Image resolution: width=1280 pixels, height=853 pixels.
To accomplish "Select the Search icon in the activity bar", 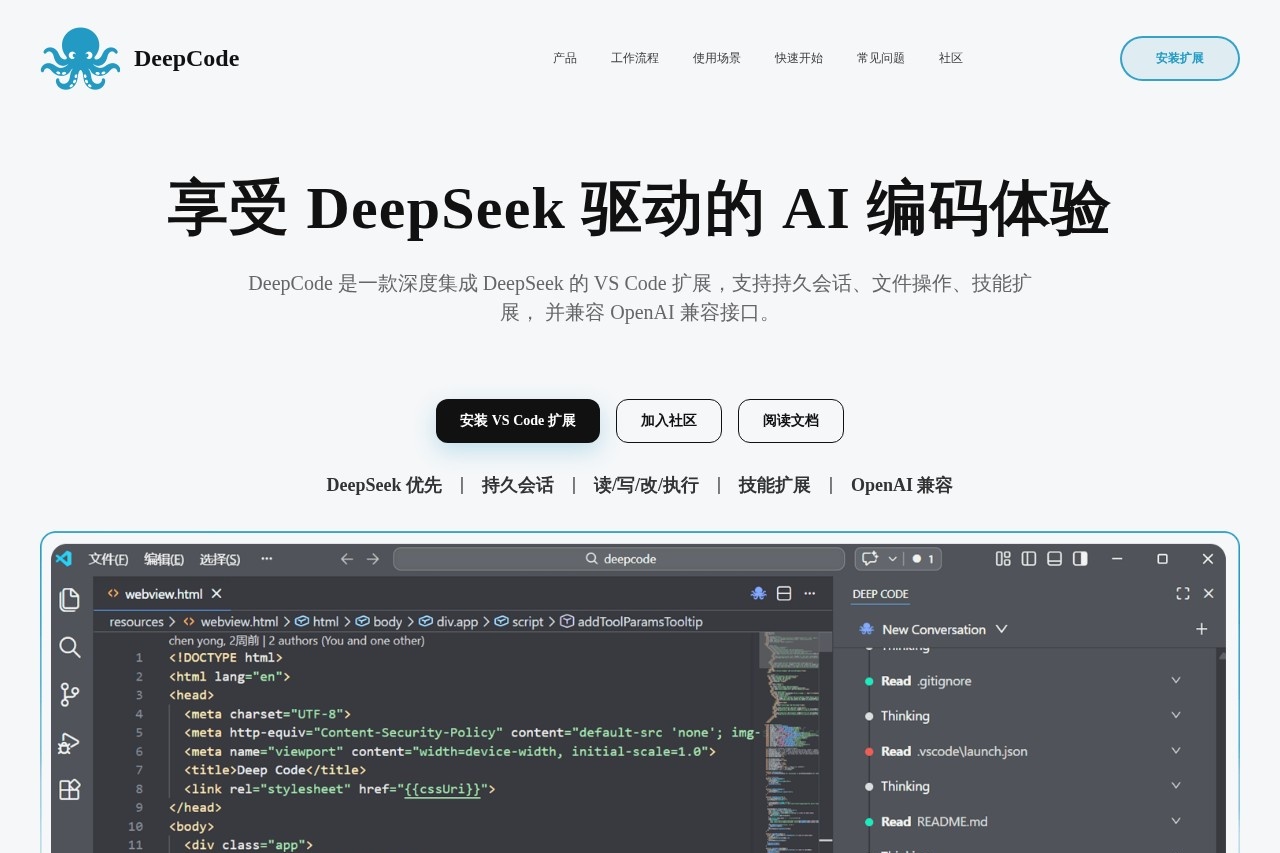I will pos(69,648).
